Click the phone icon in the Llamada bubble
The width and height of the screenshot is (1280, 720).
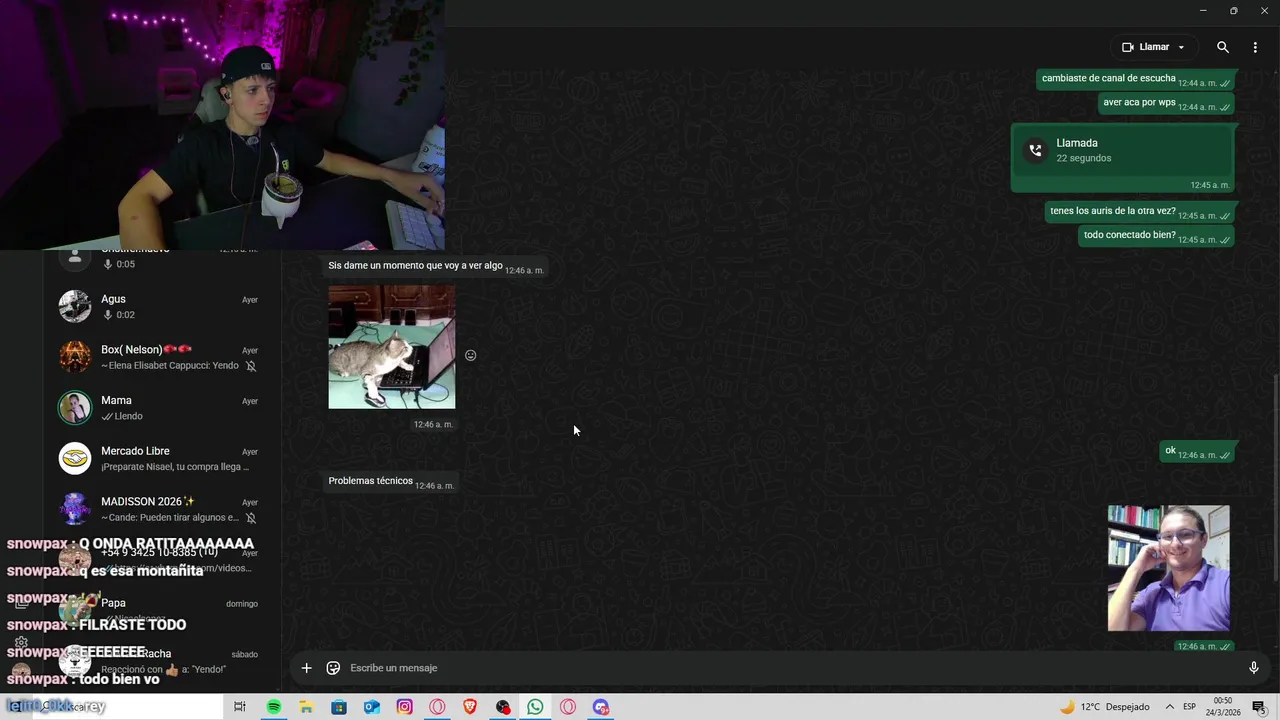pyautogui.click(x=1035, y=151)
